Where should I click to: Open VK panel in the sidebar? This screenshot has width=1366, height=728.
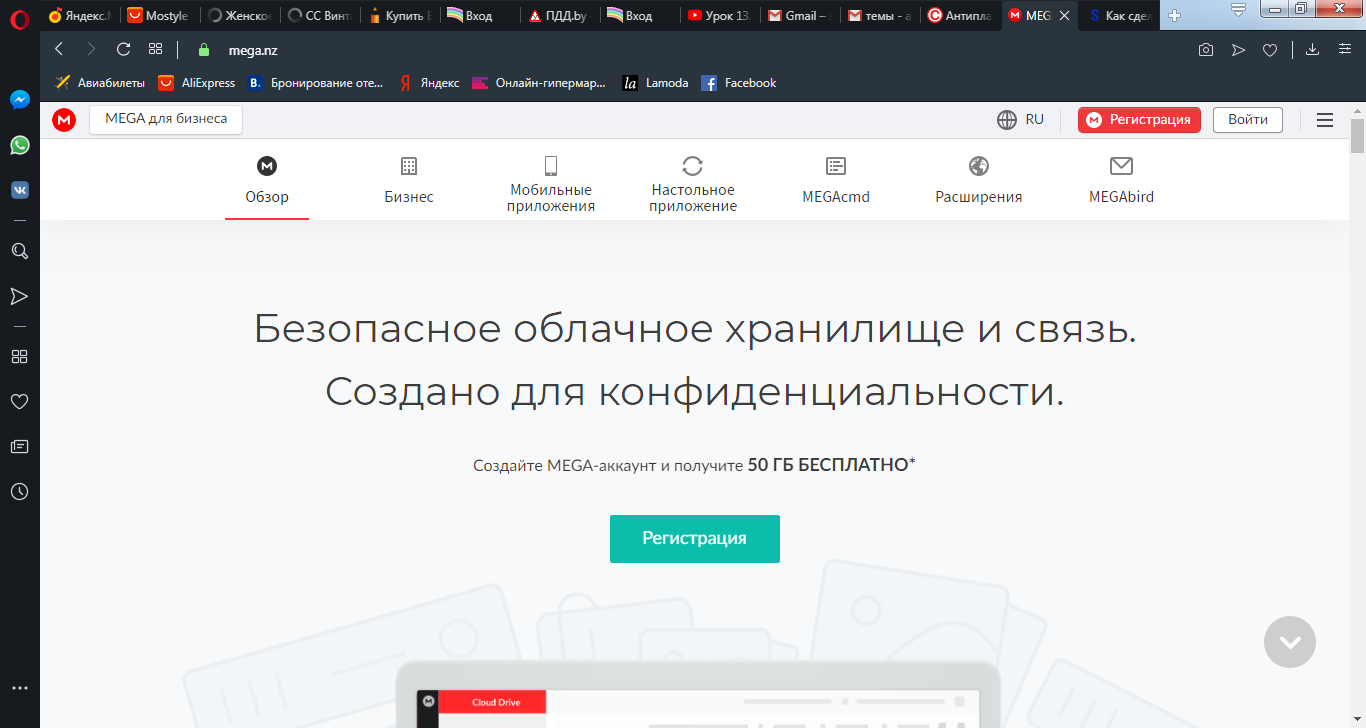(19, 190)
